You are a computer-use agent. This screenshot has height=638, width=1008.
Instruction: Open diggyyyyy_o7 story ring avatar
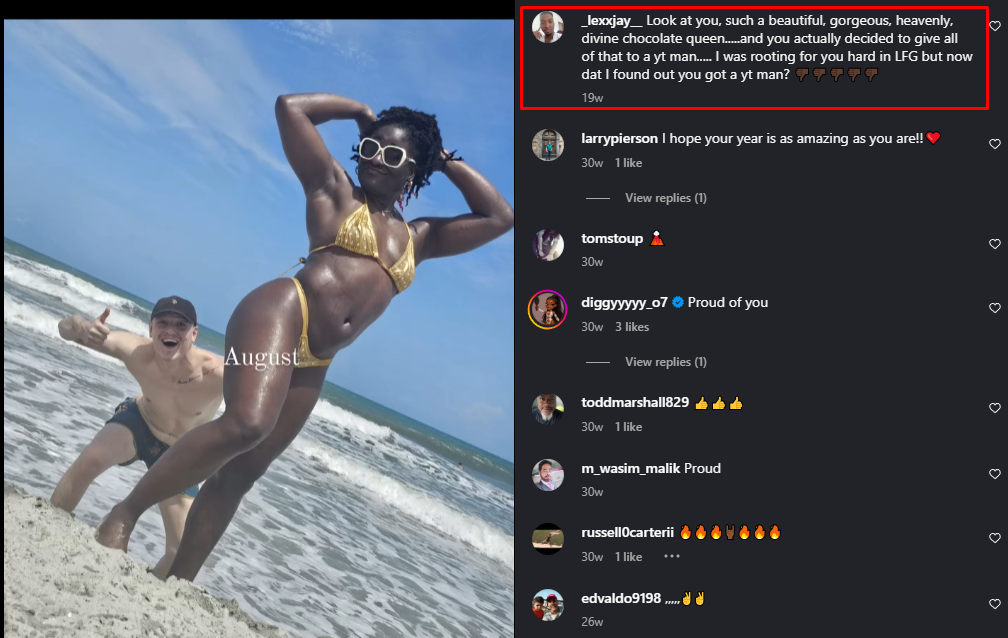tap(548, 309)
